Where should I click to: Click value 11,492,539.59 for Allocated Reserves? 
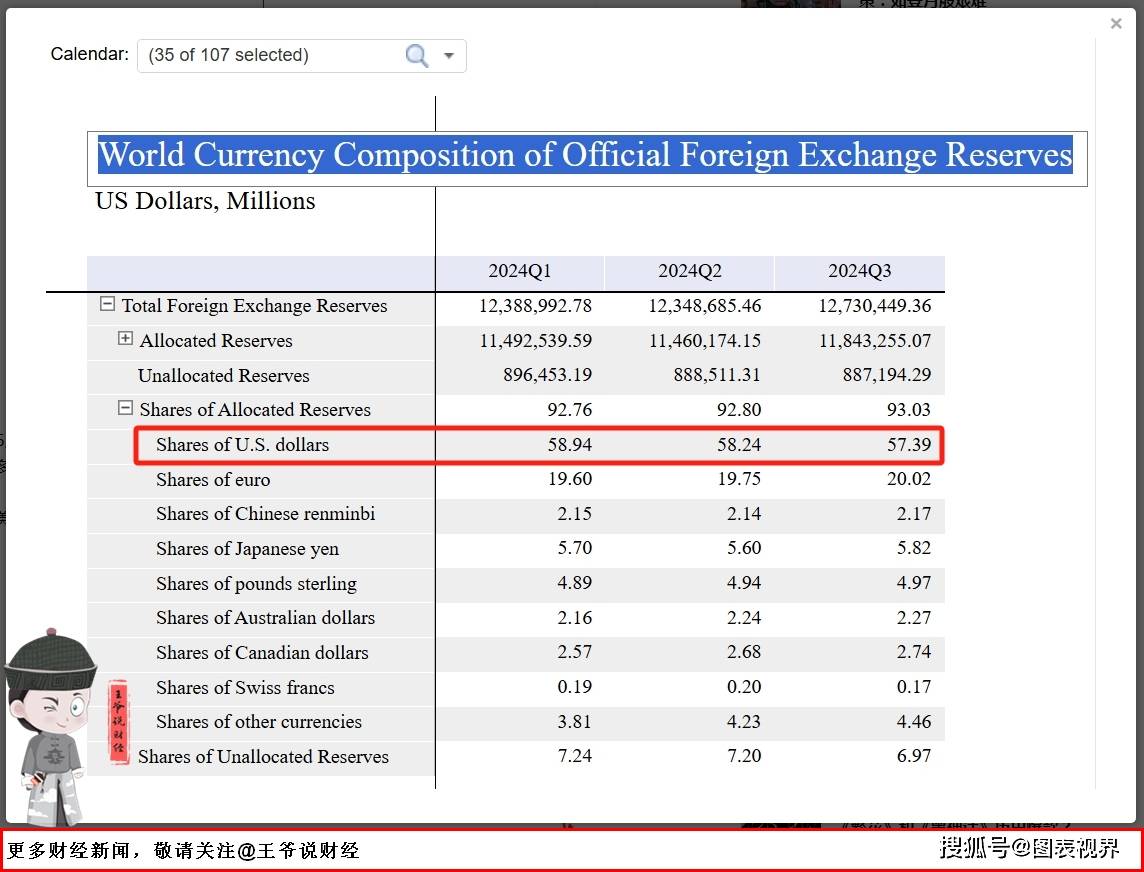pyautogui.click(x=536, y=341)
